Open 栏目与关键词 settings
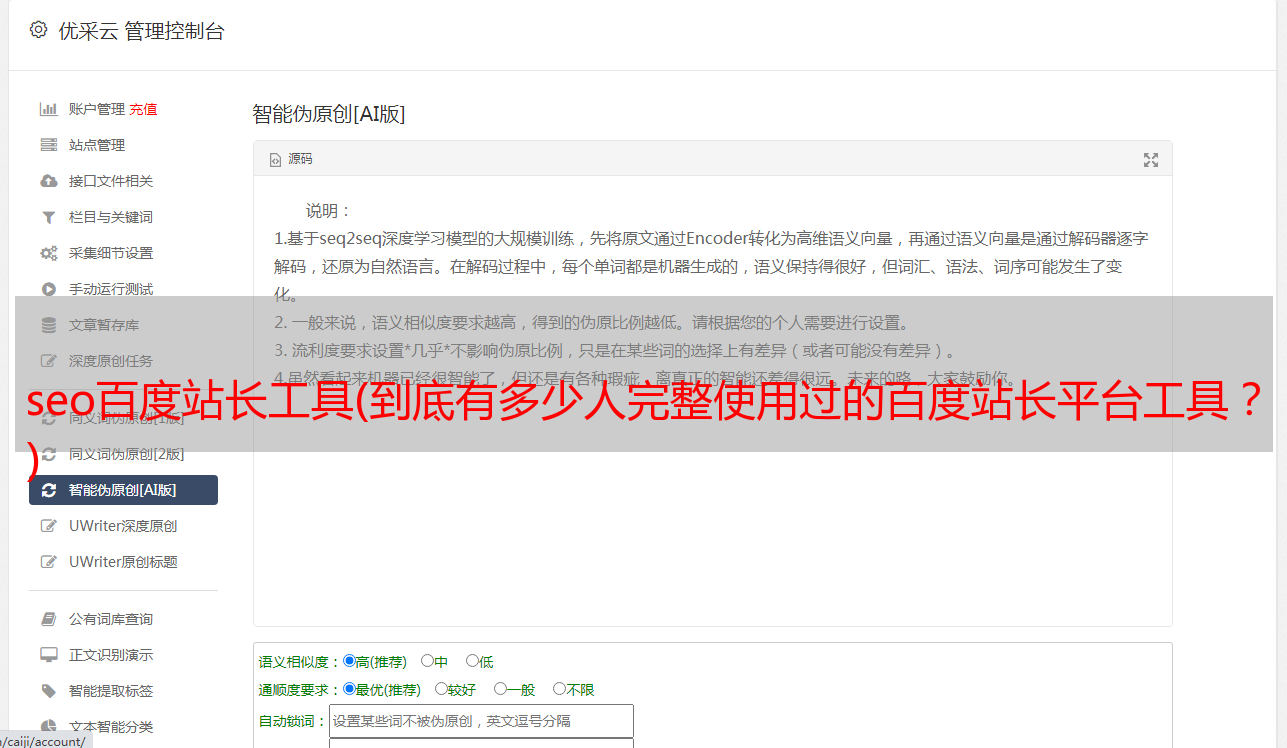Viewport: 1287px width, 748px height. 111,217
